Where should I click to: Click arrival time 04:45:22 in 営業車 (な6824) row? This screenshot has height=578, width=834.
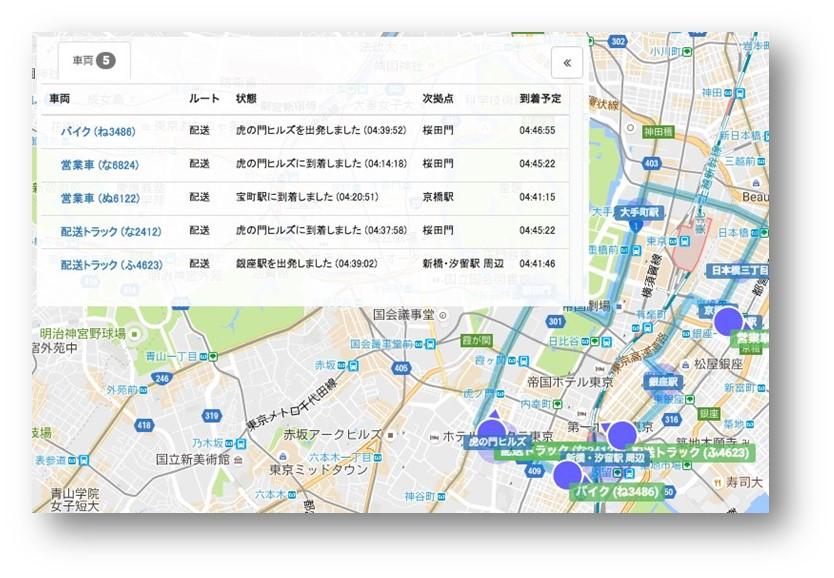click(537, 164)
